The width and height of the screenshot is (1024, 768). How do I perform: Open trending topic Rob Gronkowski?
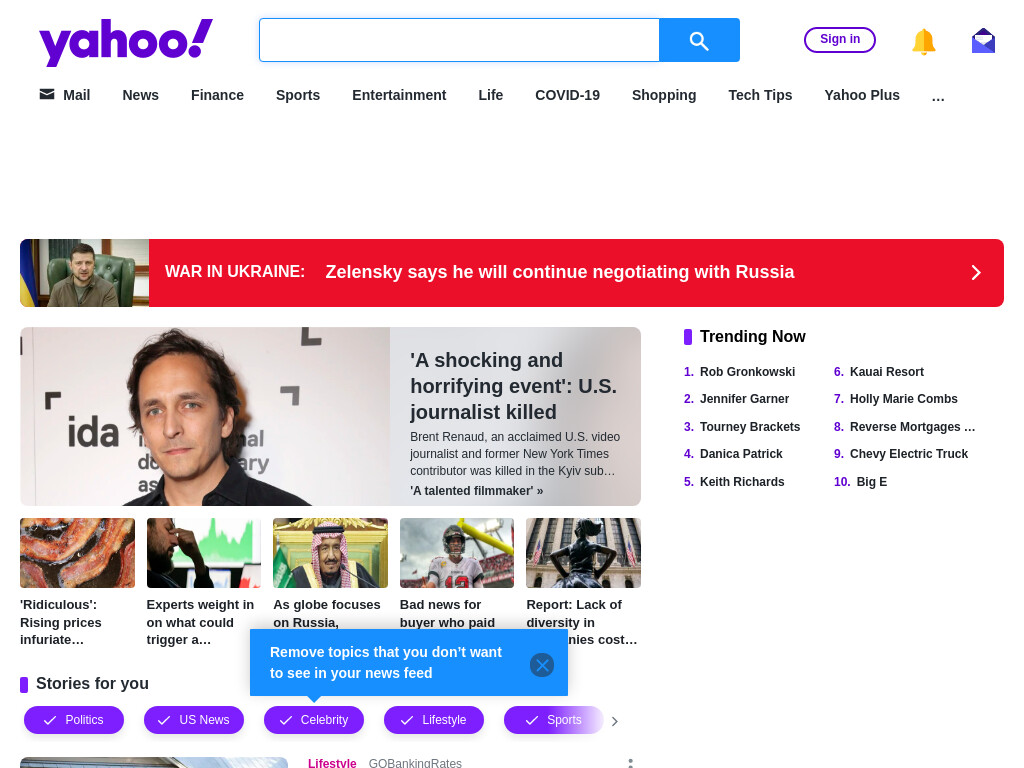[x=747, y=372]
